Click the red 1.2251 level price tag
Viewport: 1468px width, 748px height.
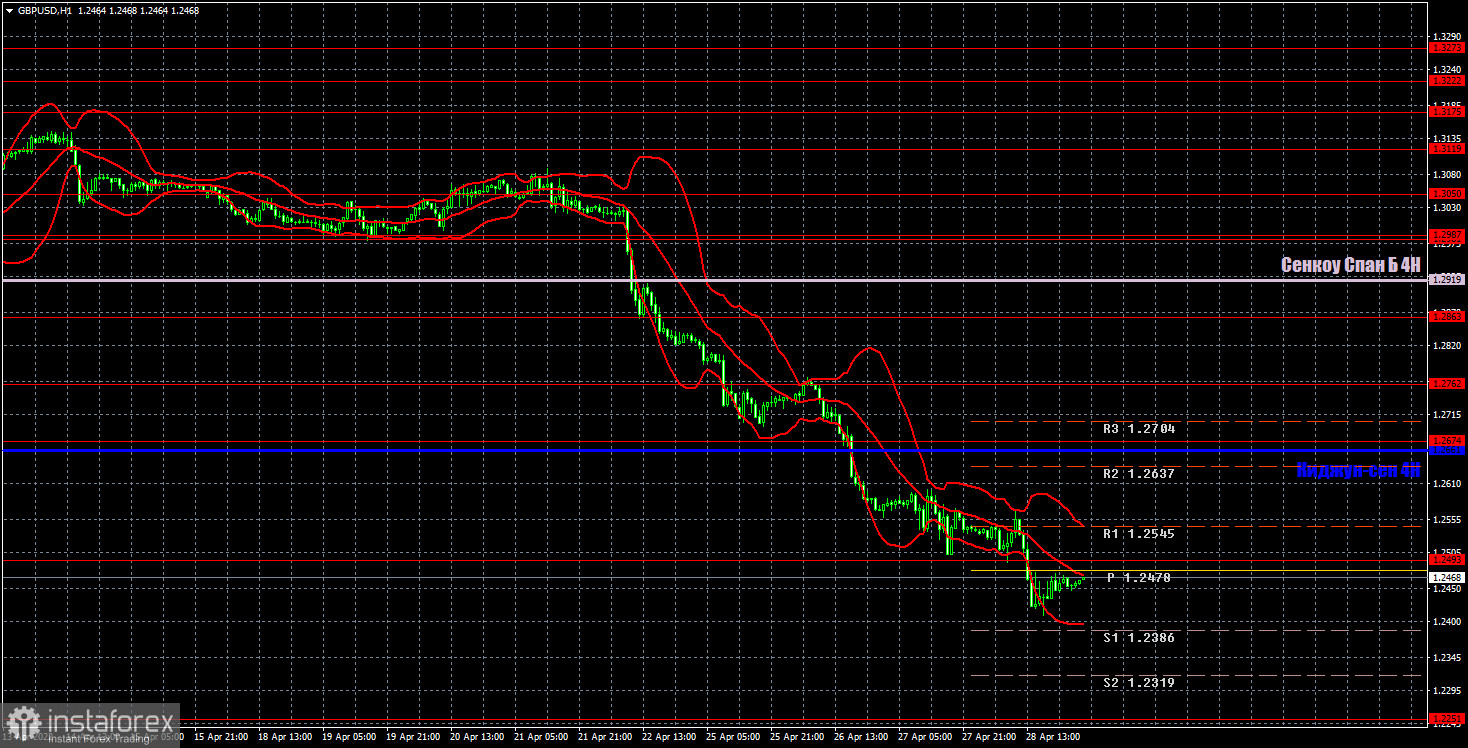pyautogui.click(x=1446, y=718)
